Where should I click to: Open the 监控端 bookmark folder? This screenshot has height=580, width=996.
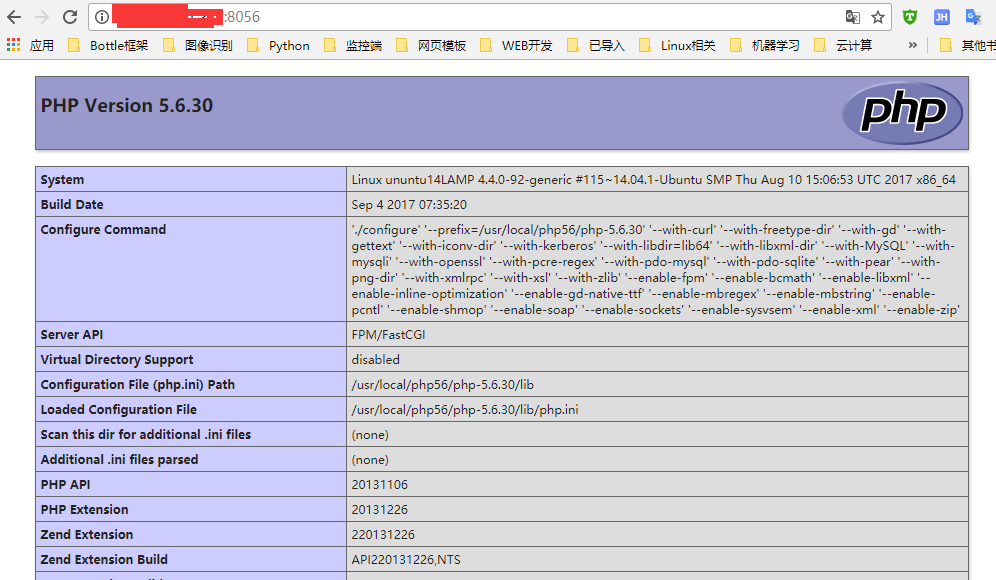click(x=353, y=45)
